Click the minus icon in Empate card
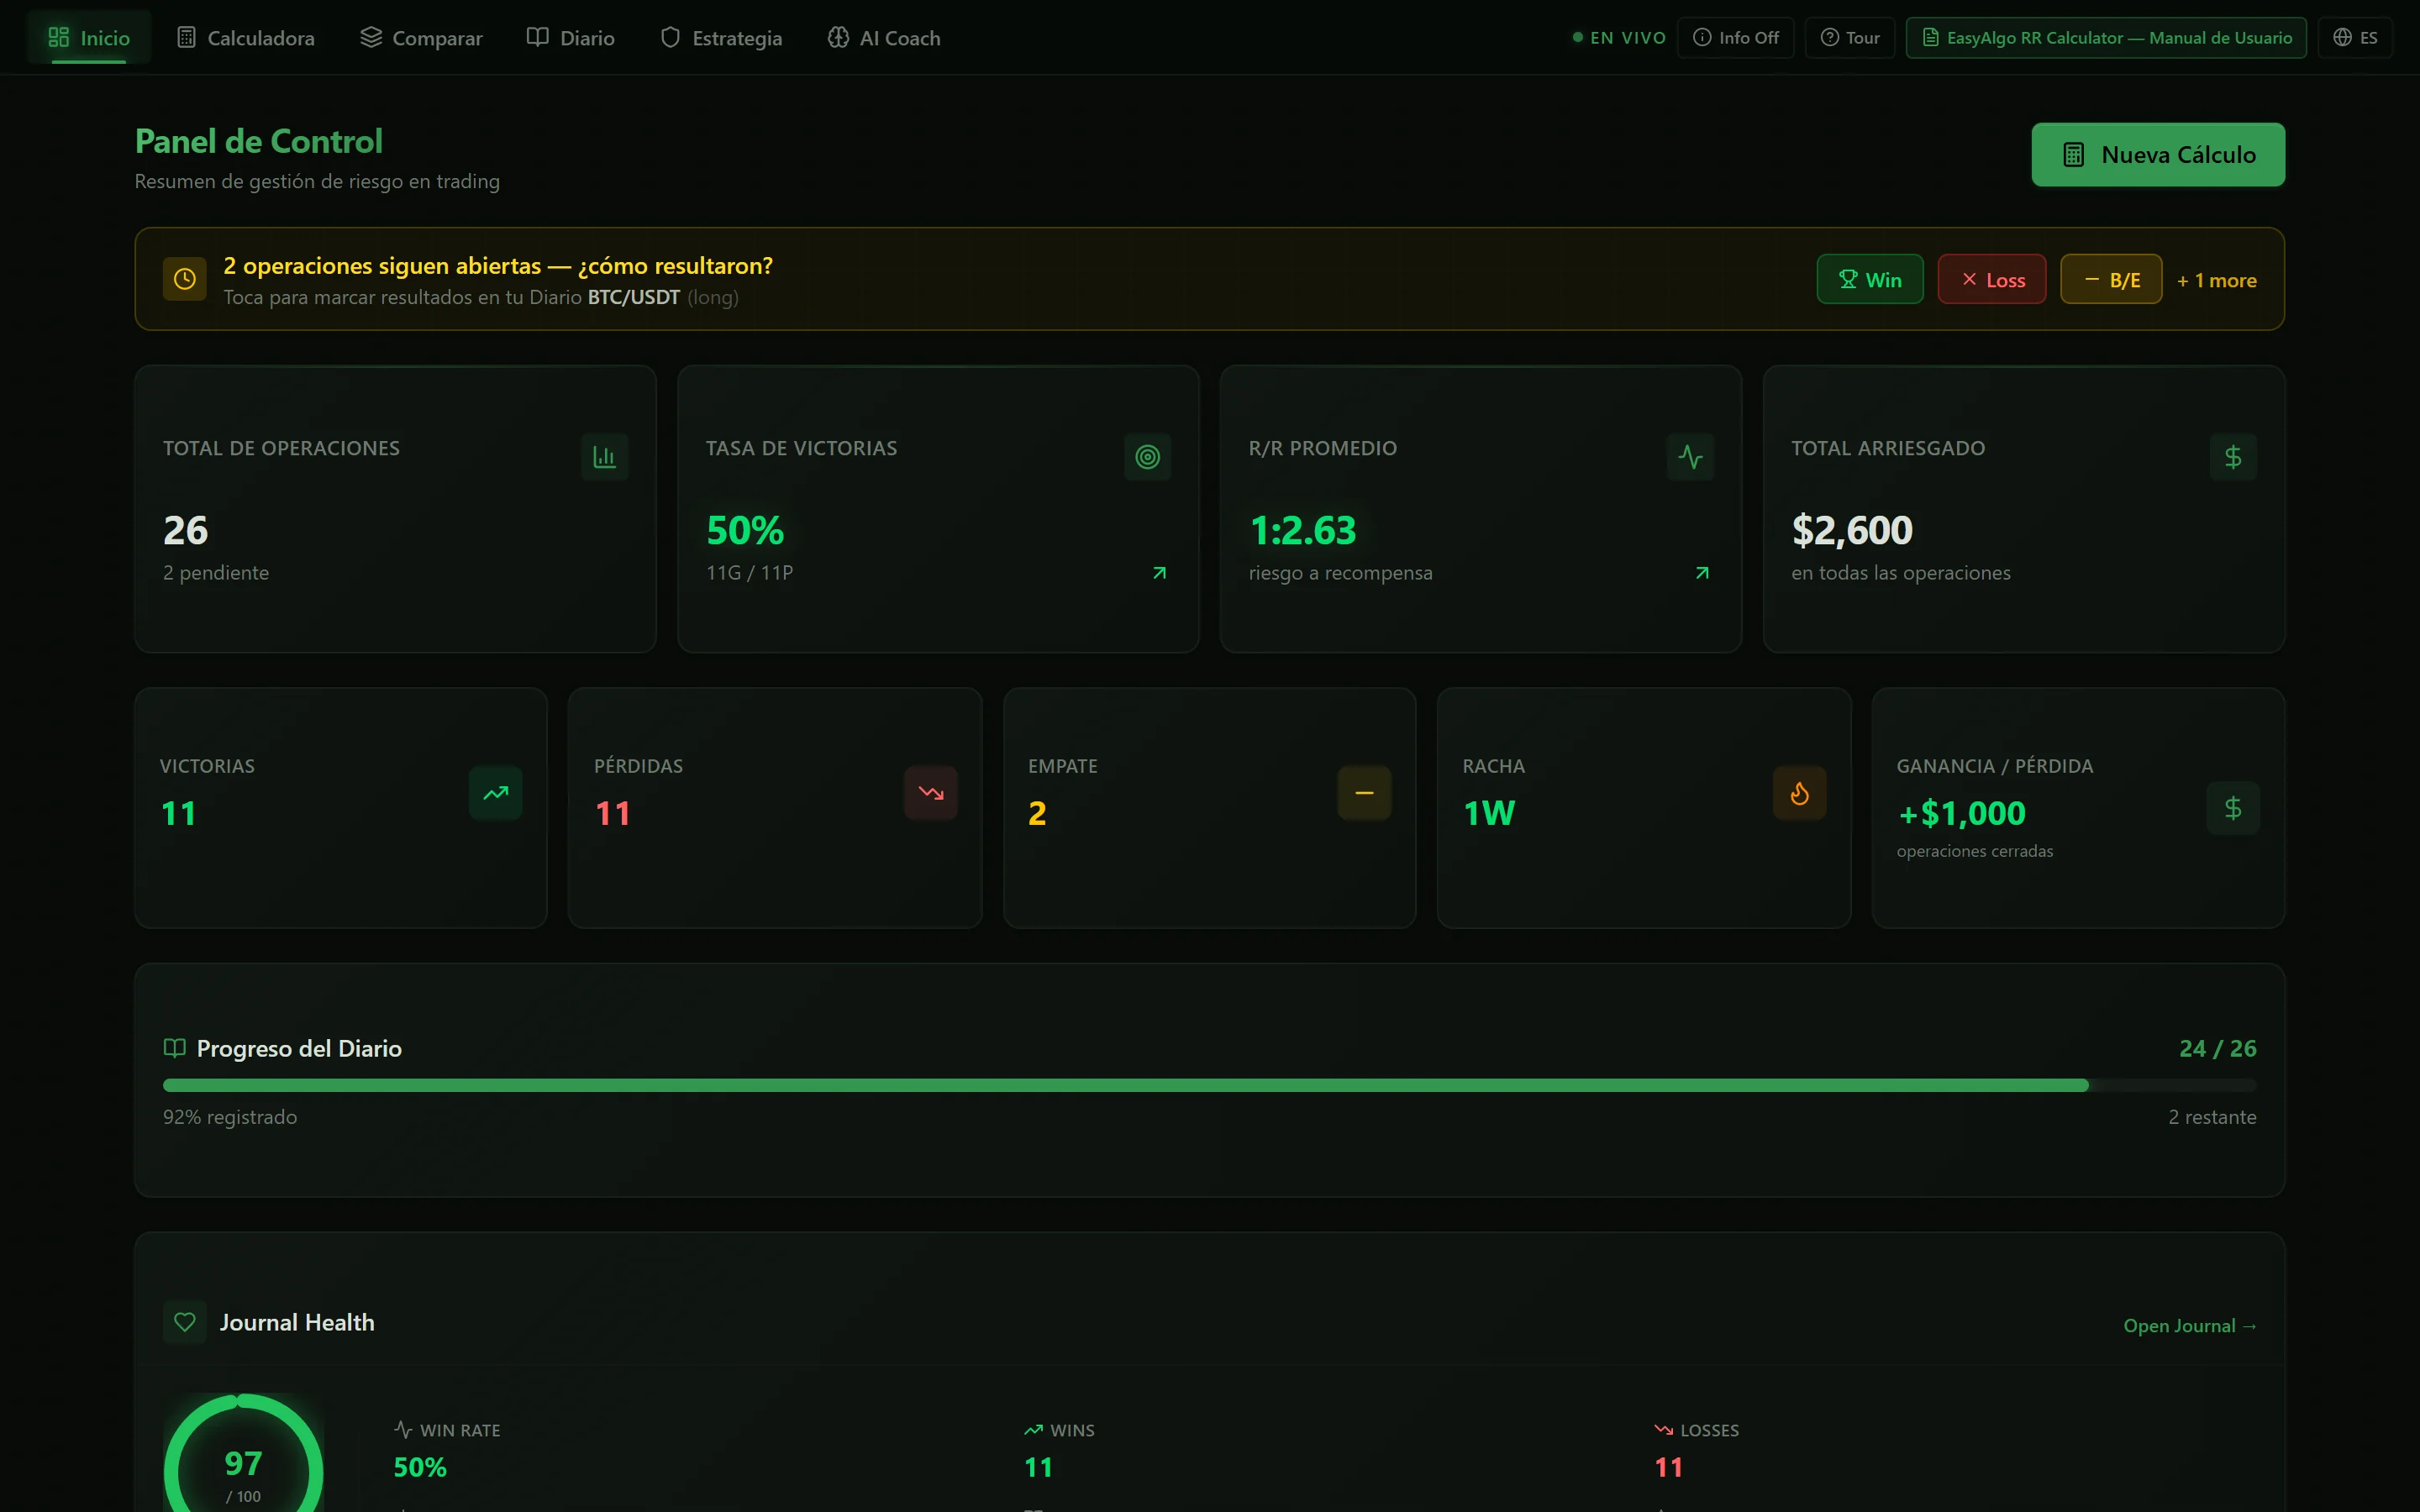Screen dimensions: 2420x1512 1365,793
